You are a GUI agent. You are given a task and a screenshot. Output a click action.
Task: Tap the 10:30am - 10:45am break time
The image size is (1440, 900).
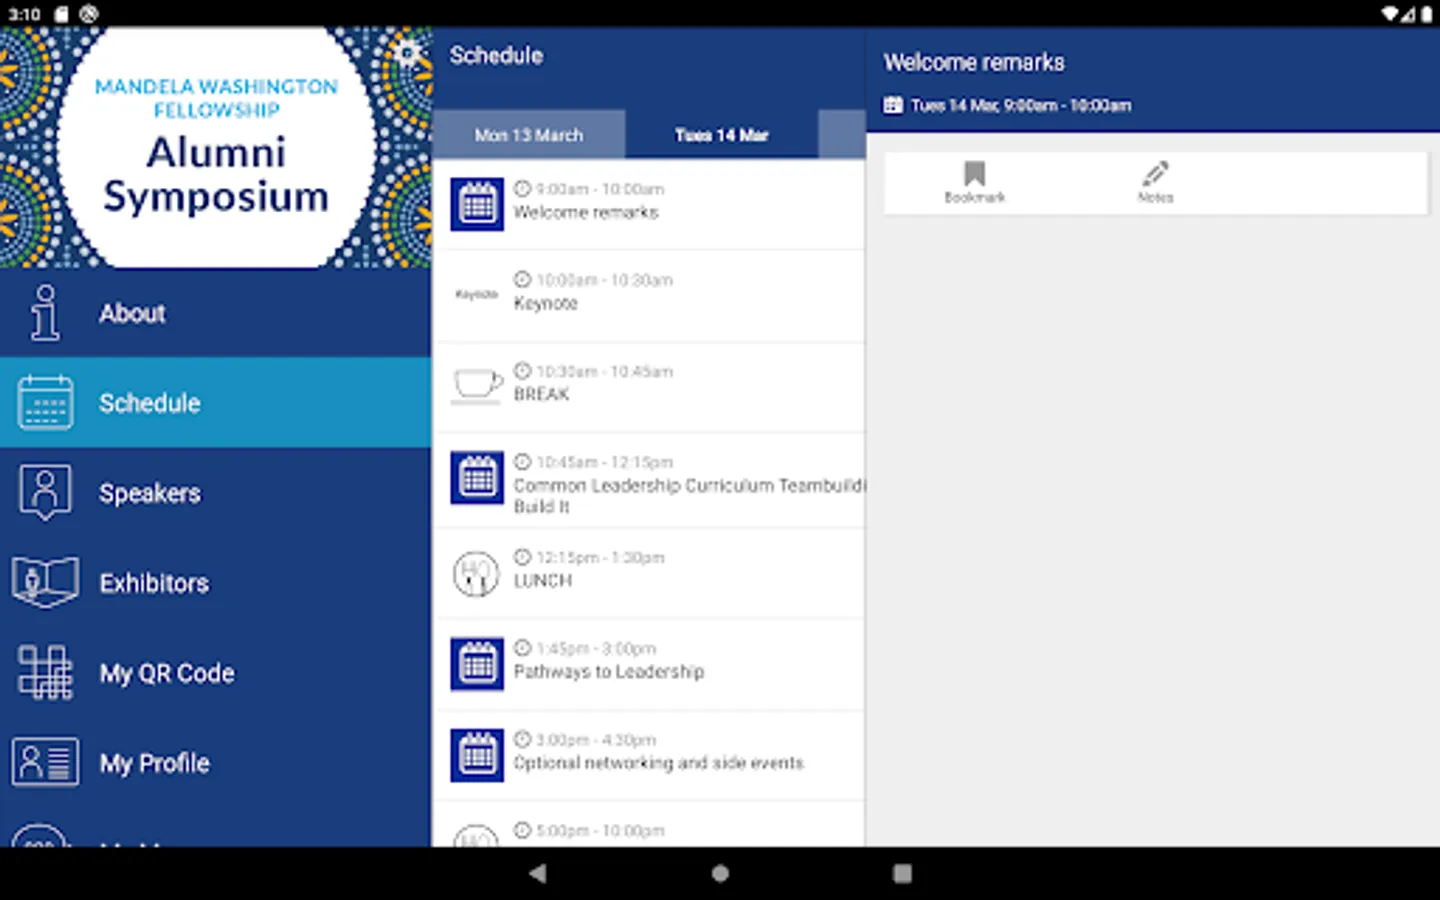pyautogui.click(x=604, y=371)
